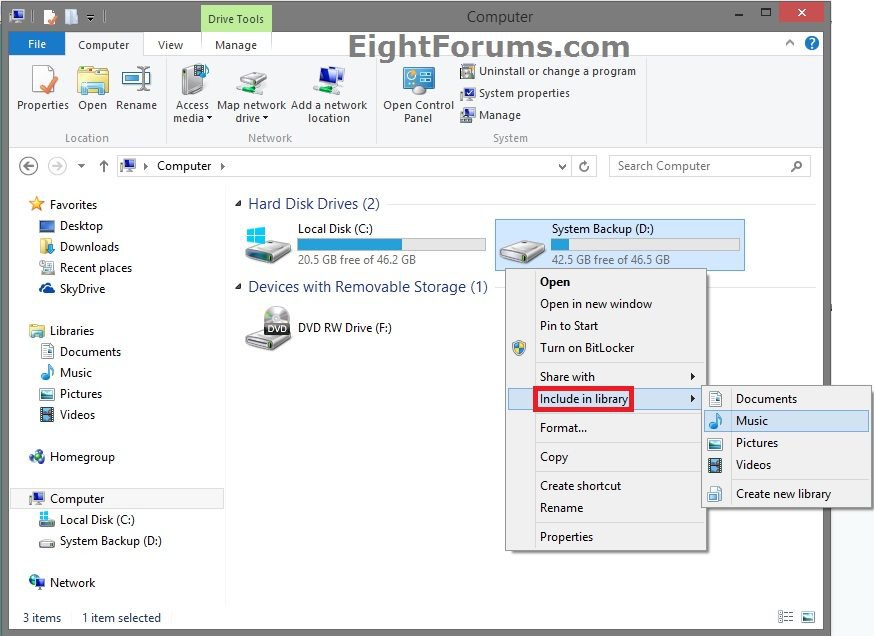Refresh the Computer view
The image size is (874, 636).
[584, 166]
